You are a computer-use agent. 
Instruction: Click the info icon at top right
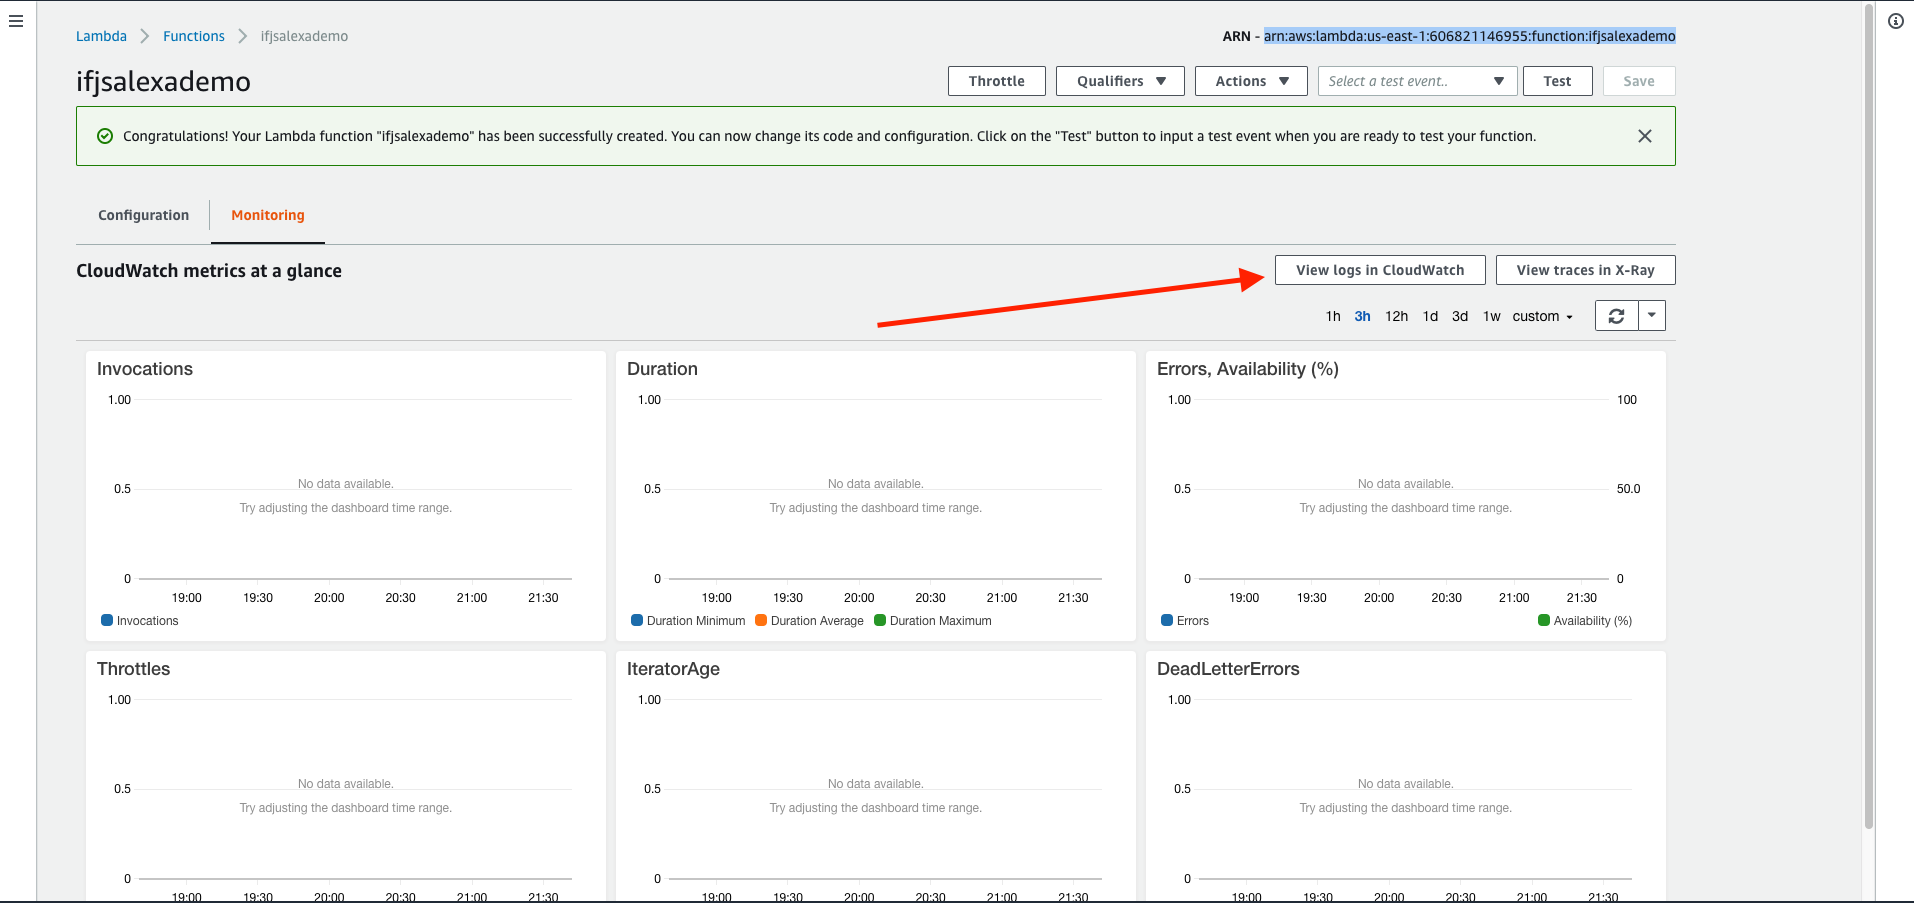tap(1895, 21)
